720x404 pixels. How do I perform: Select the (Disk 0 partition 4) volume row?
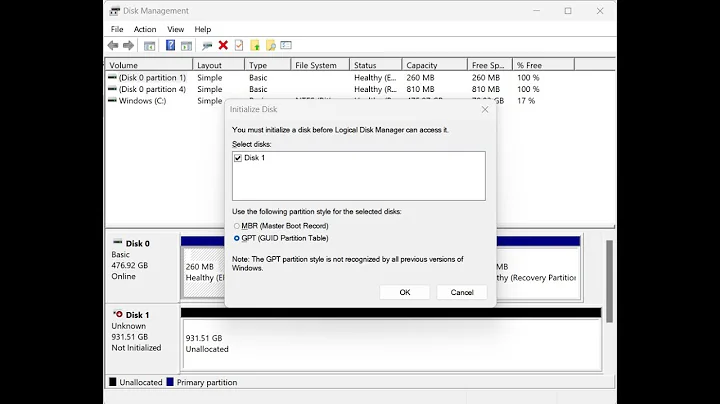360,89
